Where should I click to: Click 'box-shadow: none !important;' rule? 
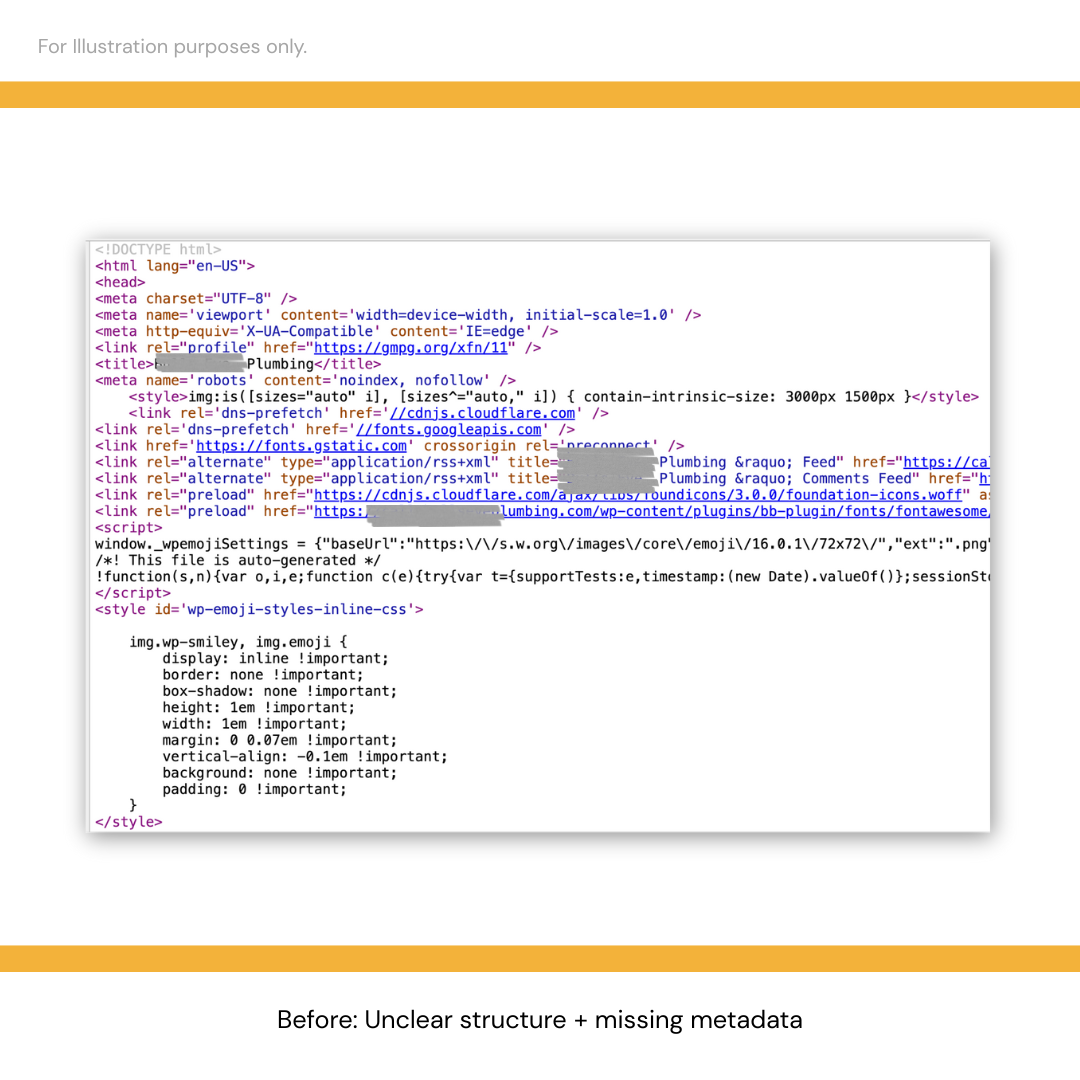[280, 692]
